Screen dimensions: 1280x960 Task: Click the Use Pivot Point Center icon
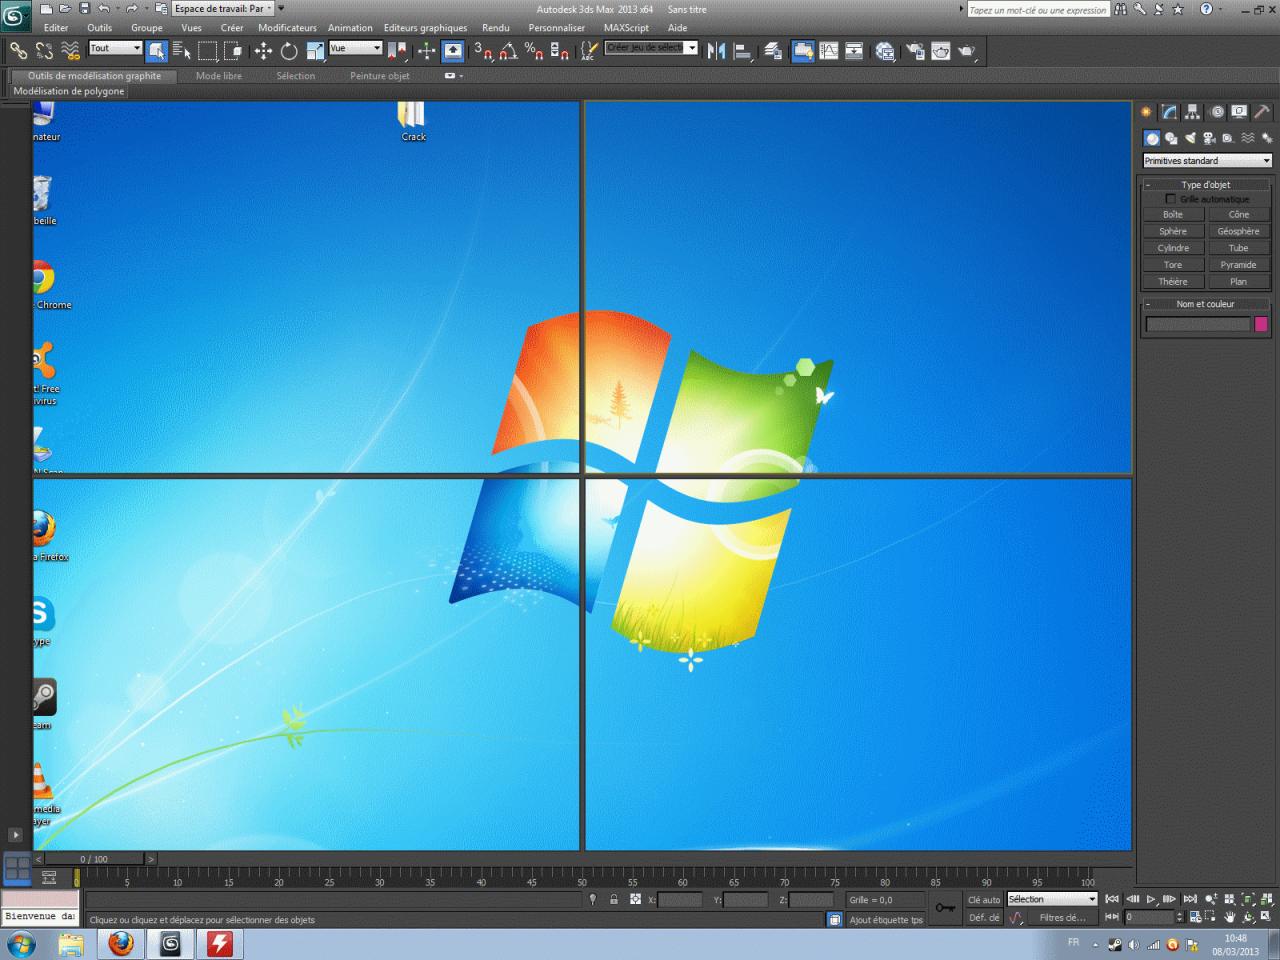click(x=399, y=51)
